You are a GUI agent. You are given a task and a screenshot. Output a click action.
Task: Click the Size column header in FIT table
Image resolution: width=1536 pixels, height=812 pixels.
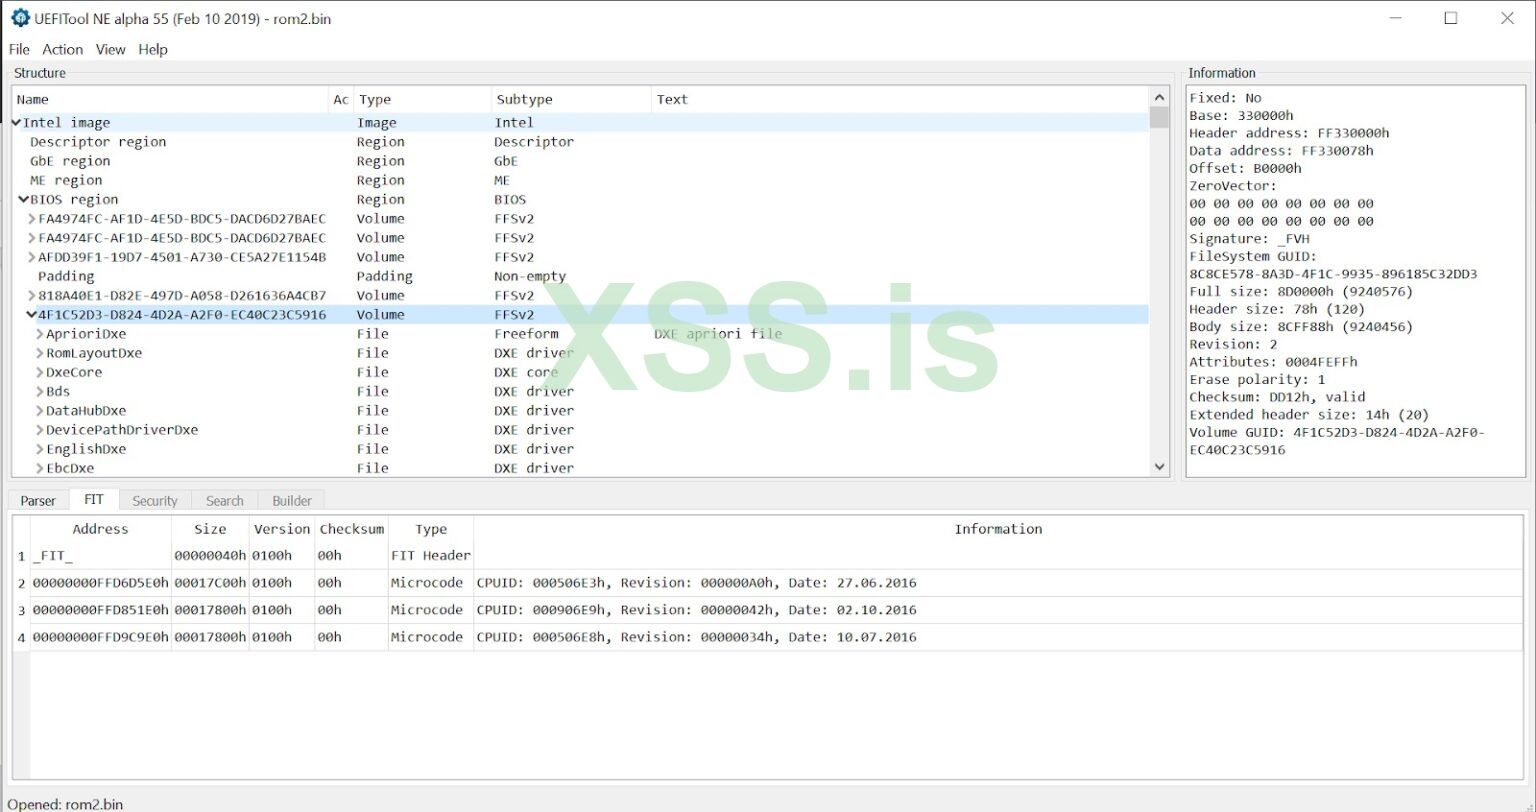[210, 529]
